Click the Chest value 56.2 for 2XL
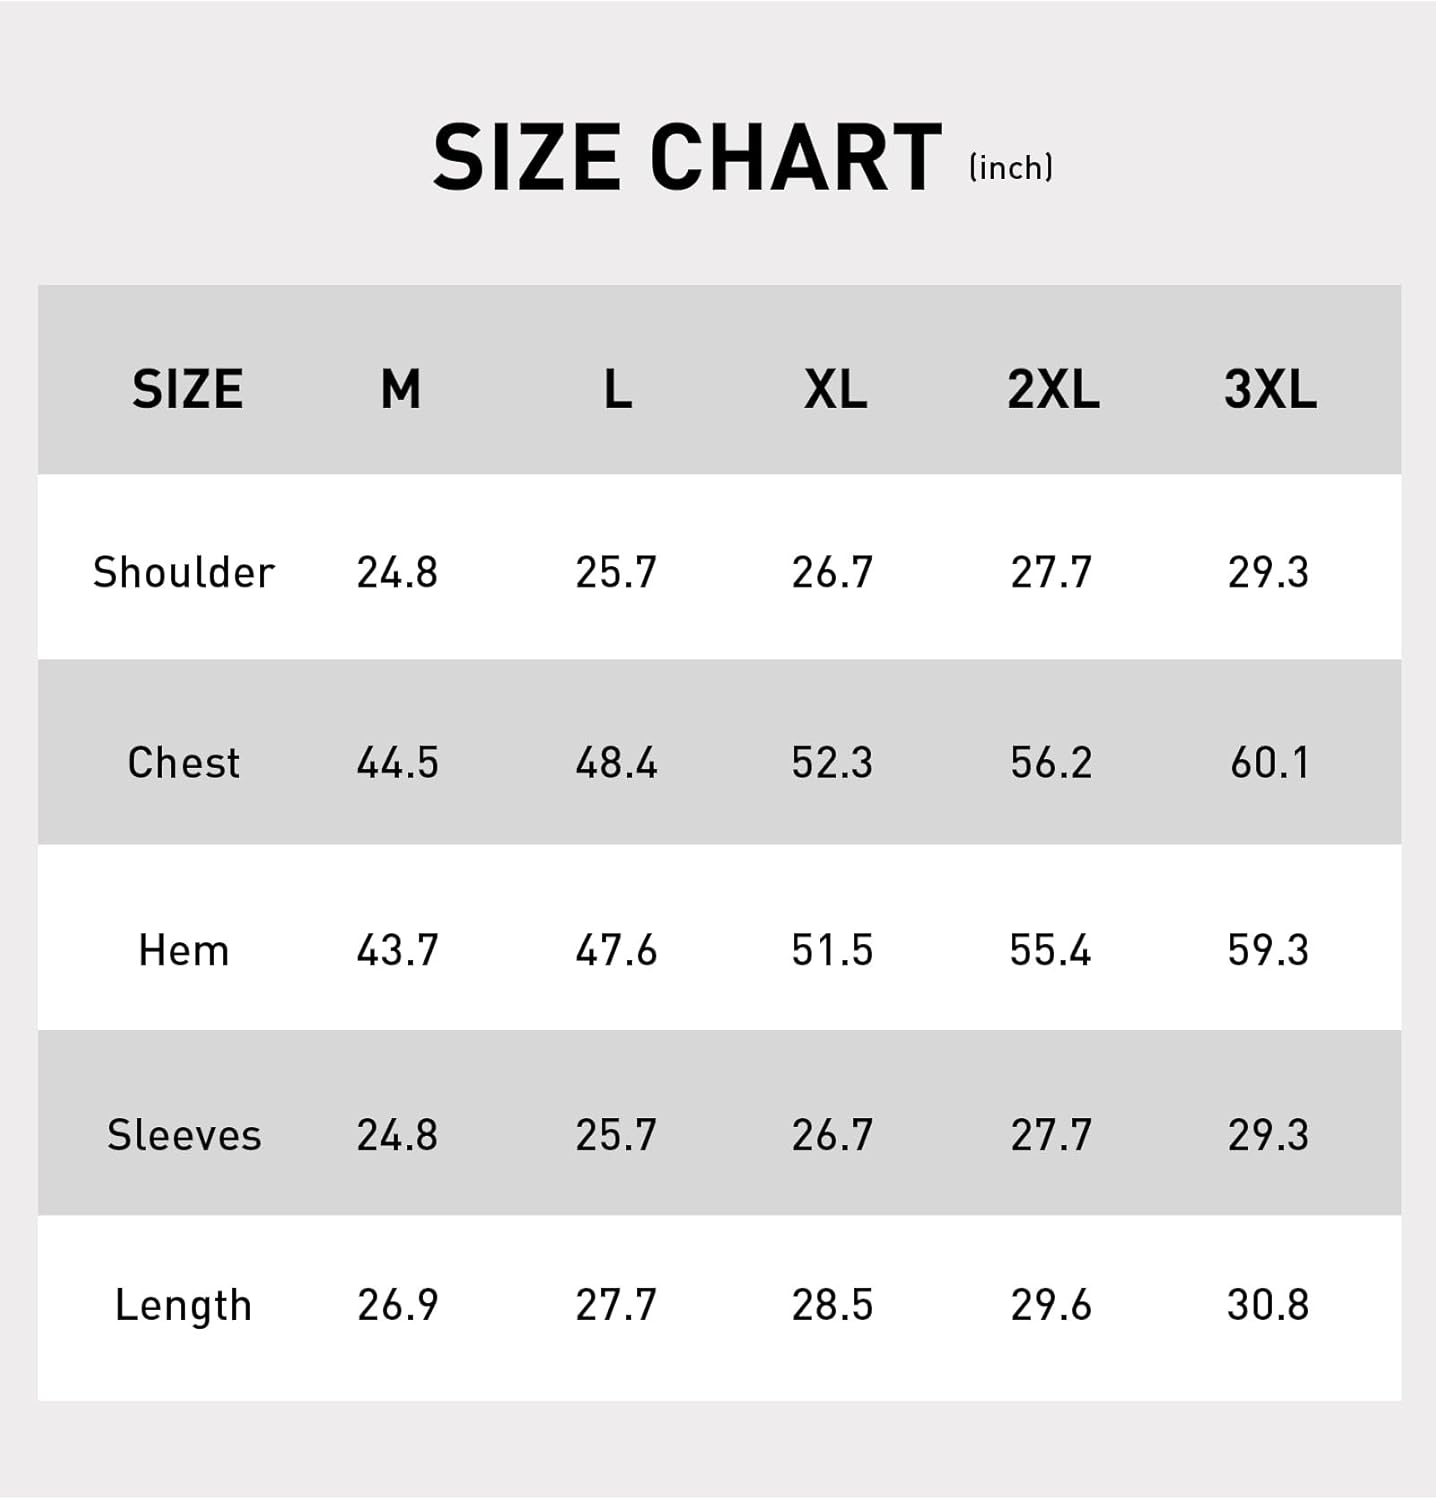This screenshot has height=1500, width=1436. (1051, 763)
